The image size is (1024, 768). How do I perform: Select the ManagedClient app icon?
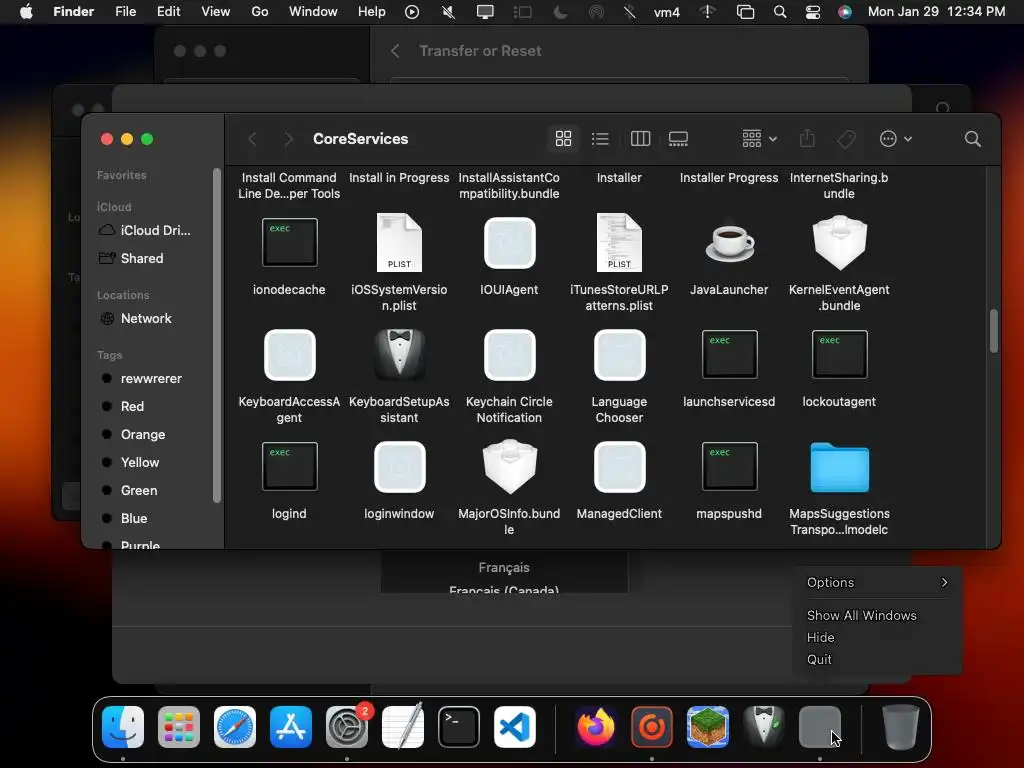[619, 467]
